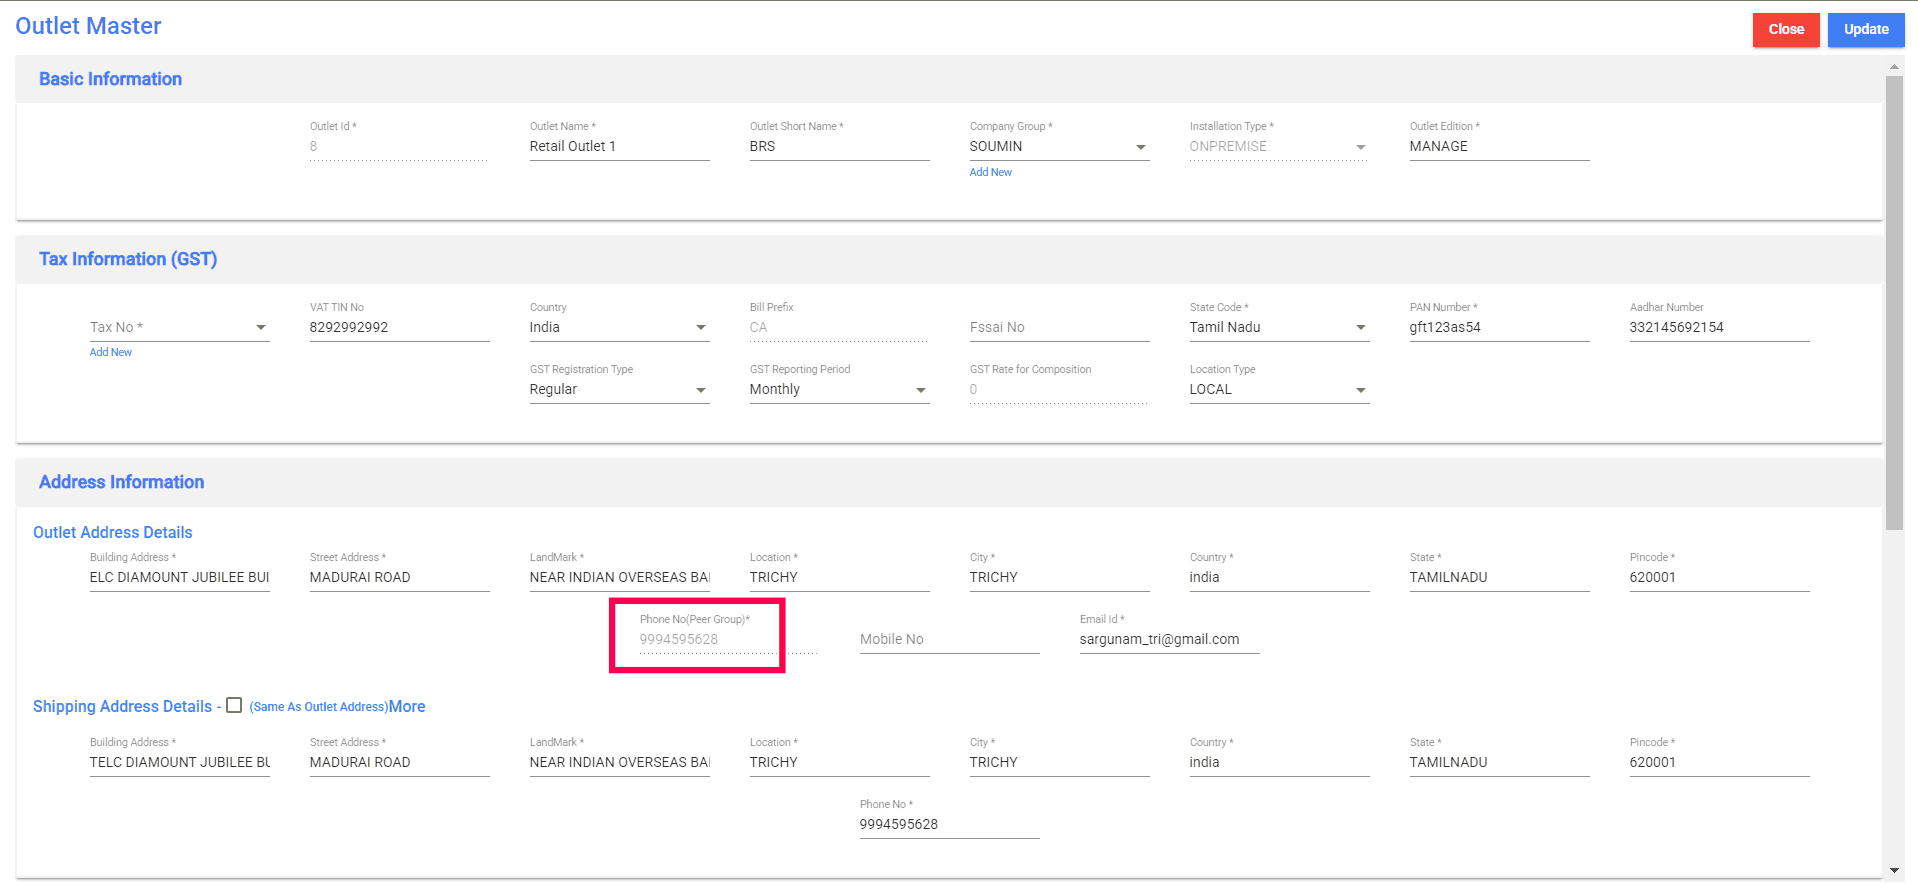The image size is (1918, 883).
Task: Change the GST Reporting Period dropdown
Action: pos(838,390)
